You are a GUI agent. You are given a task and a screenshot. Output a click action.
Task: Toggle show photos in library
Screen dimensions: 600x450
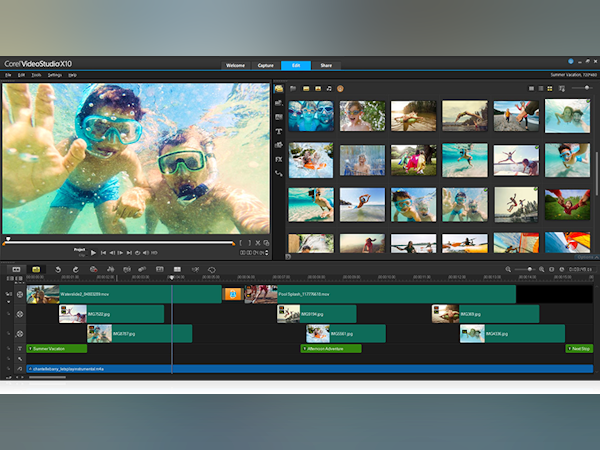click(318, 88)
